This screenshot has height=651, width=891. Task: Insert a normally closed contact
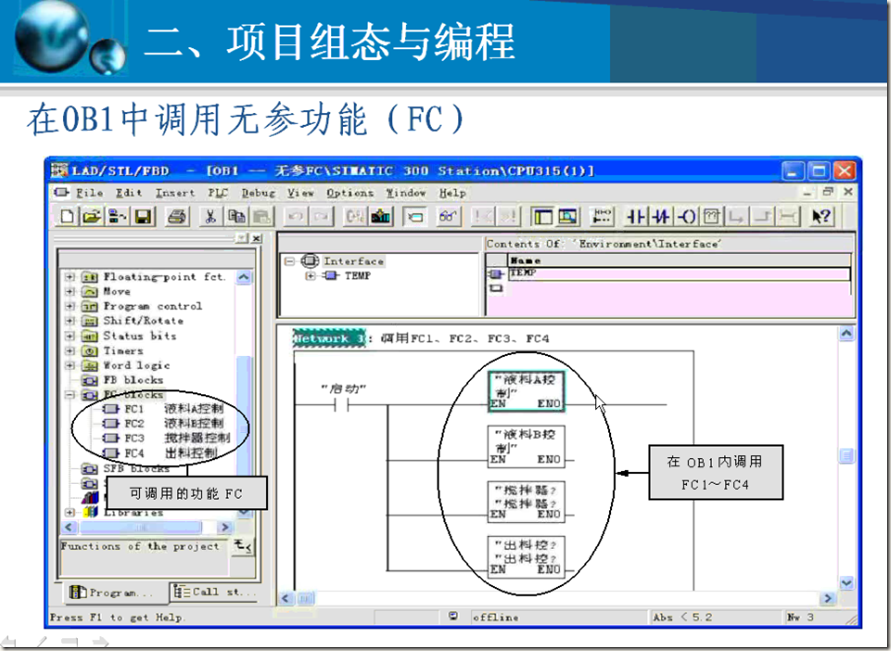point(661,216)
